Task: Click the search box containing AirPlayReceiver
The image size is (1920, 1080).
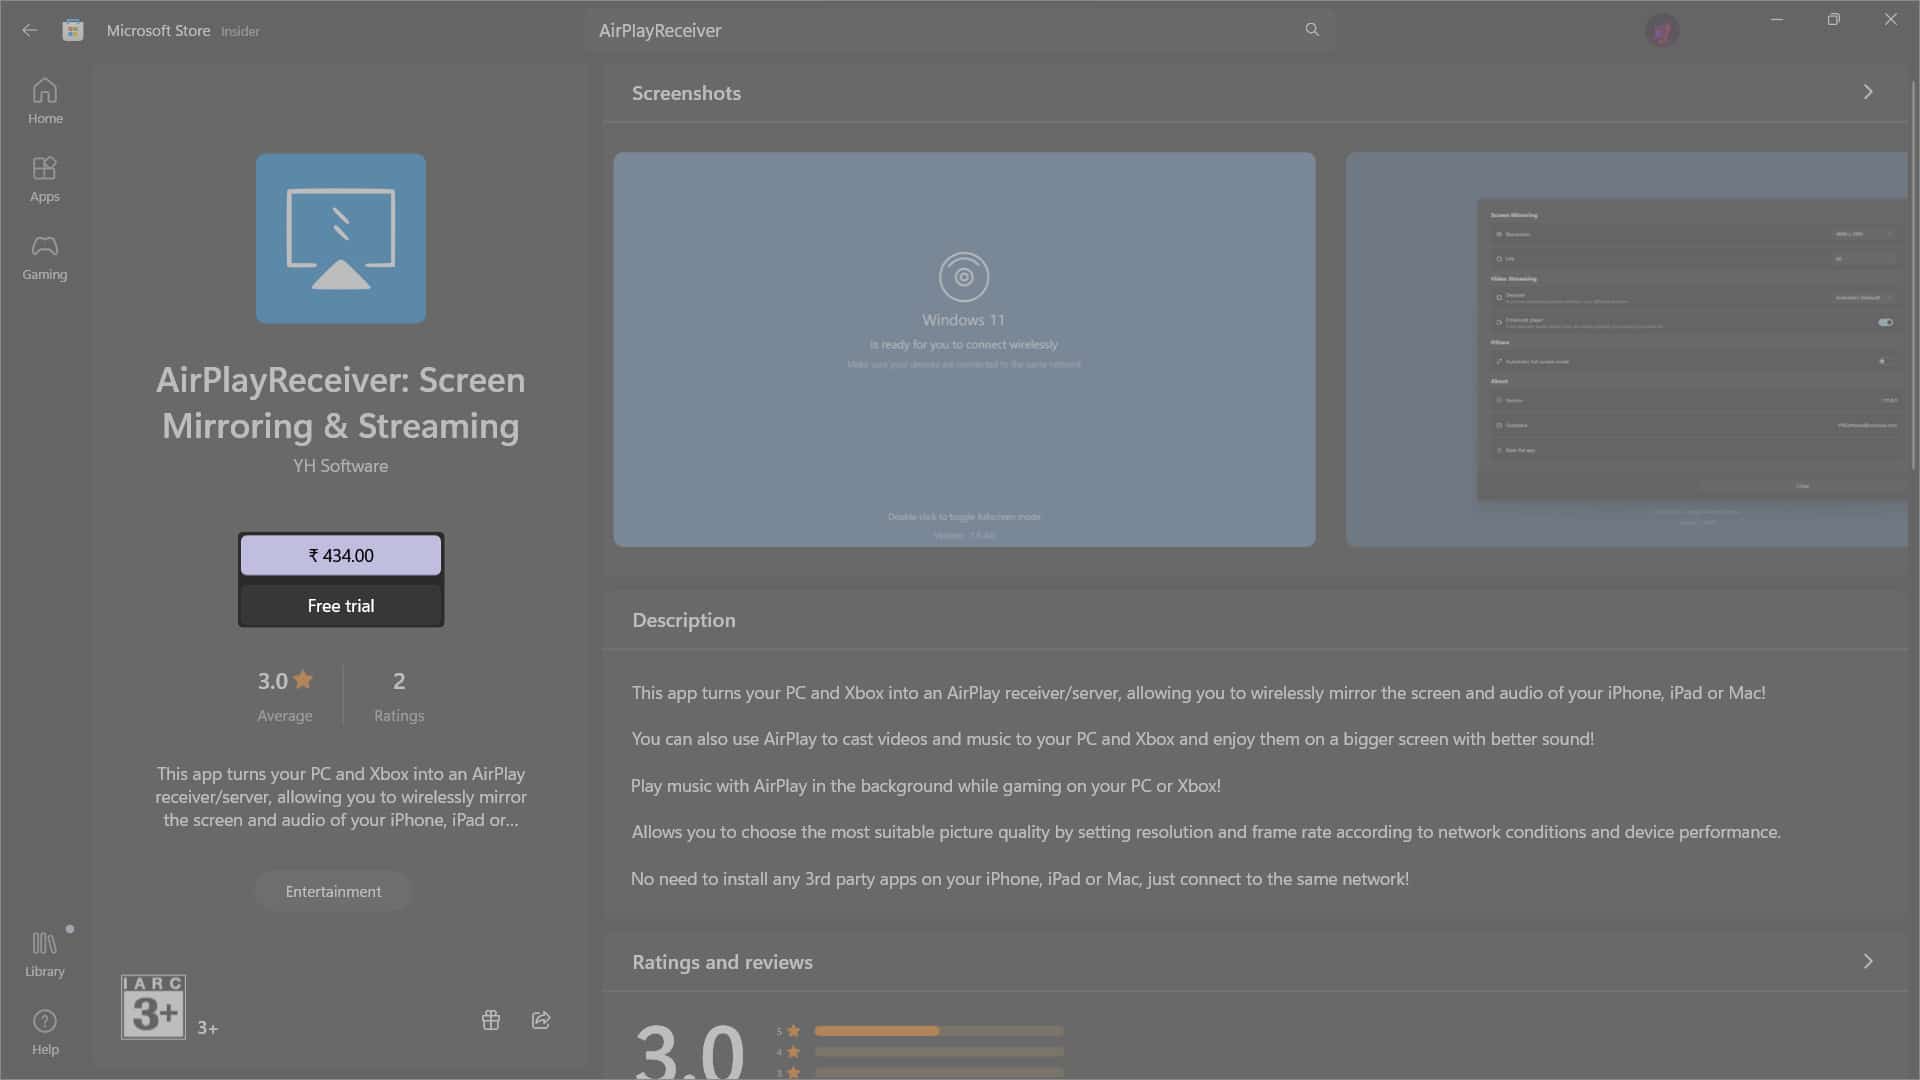Action: [x=960, y=30]
